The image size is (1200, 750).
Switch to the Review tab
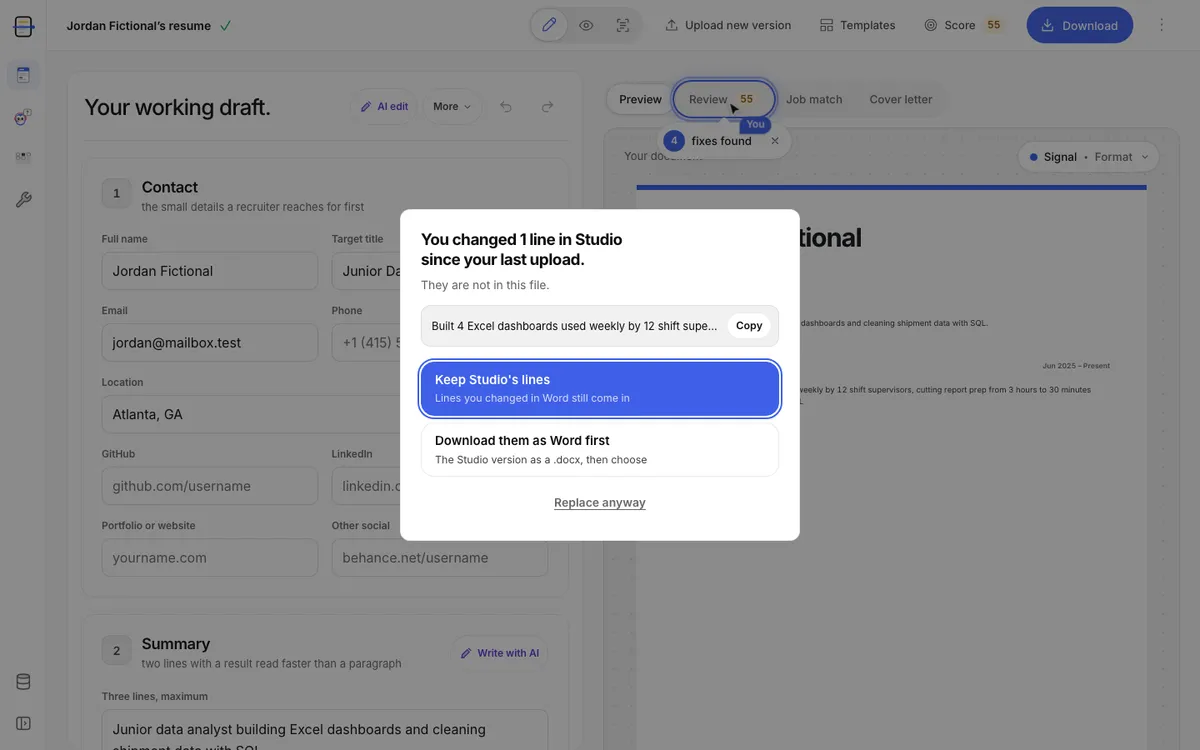pyautogui.click(x=723, y=99)
